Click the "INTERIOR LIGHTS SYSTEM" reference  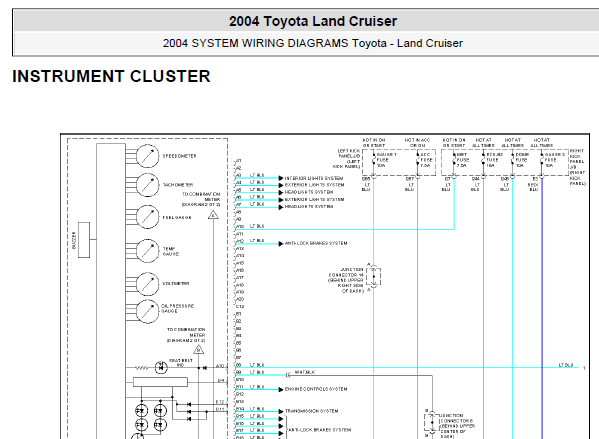point(314,178)
